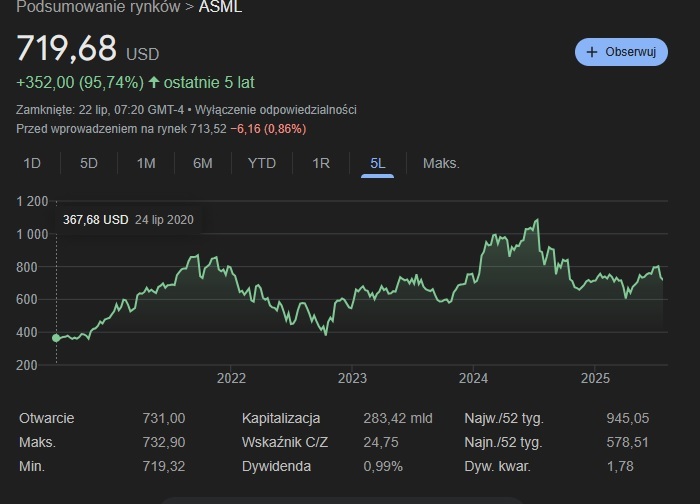Screen dimensions: 700x504
Task: Select the 5D time range tab
Action: click(x=89, y=163)
